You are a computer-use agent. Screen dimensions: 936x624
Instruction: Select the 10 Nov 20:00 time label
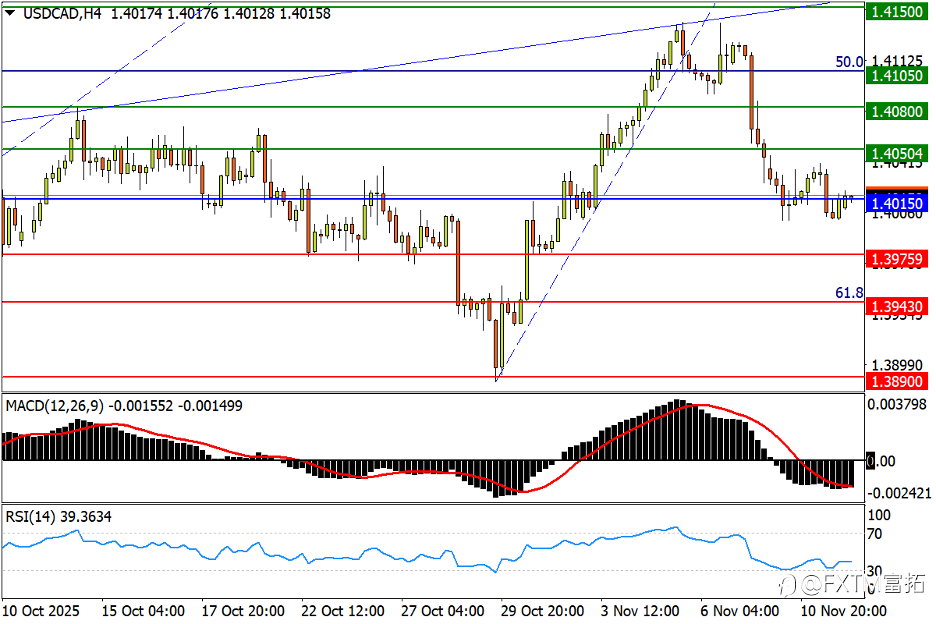point(843,611)
